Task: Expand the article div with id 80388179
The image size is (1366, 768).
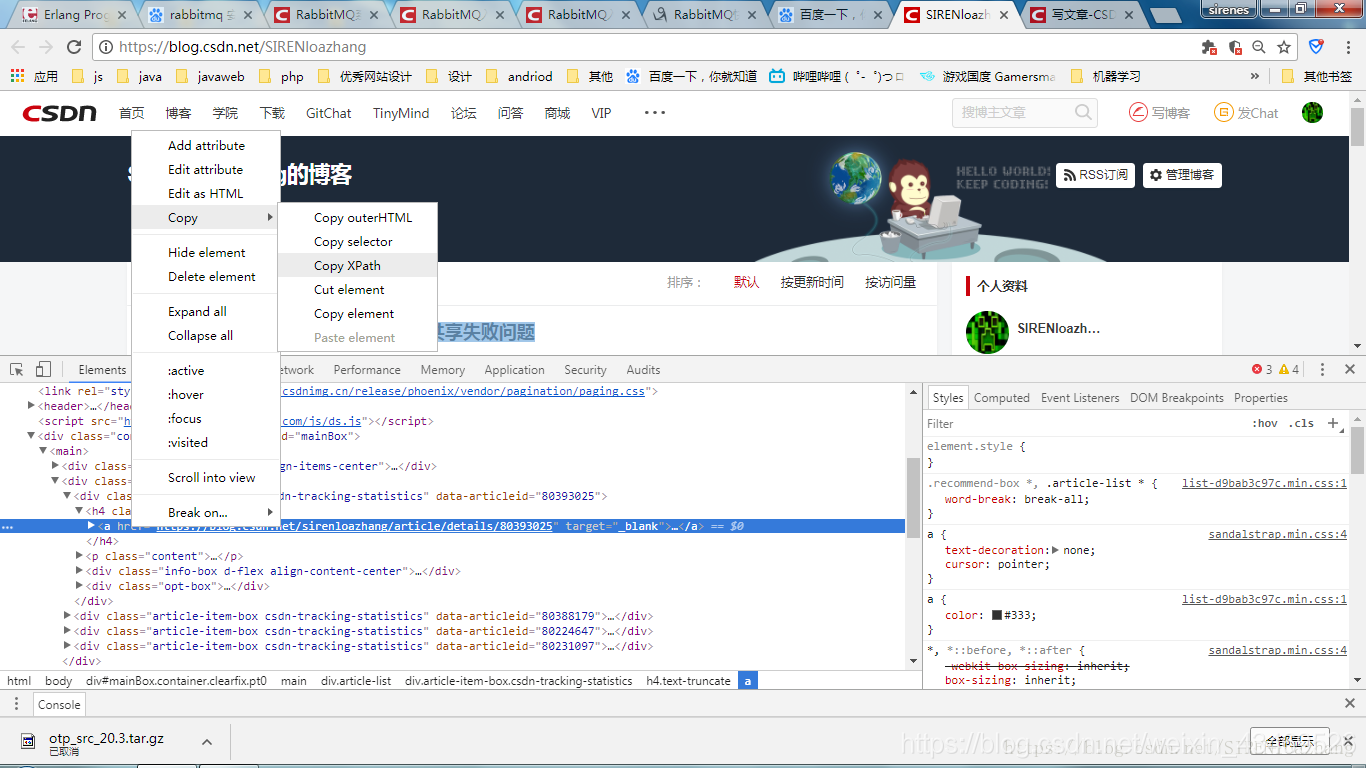Action: coord(67,616)
